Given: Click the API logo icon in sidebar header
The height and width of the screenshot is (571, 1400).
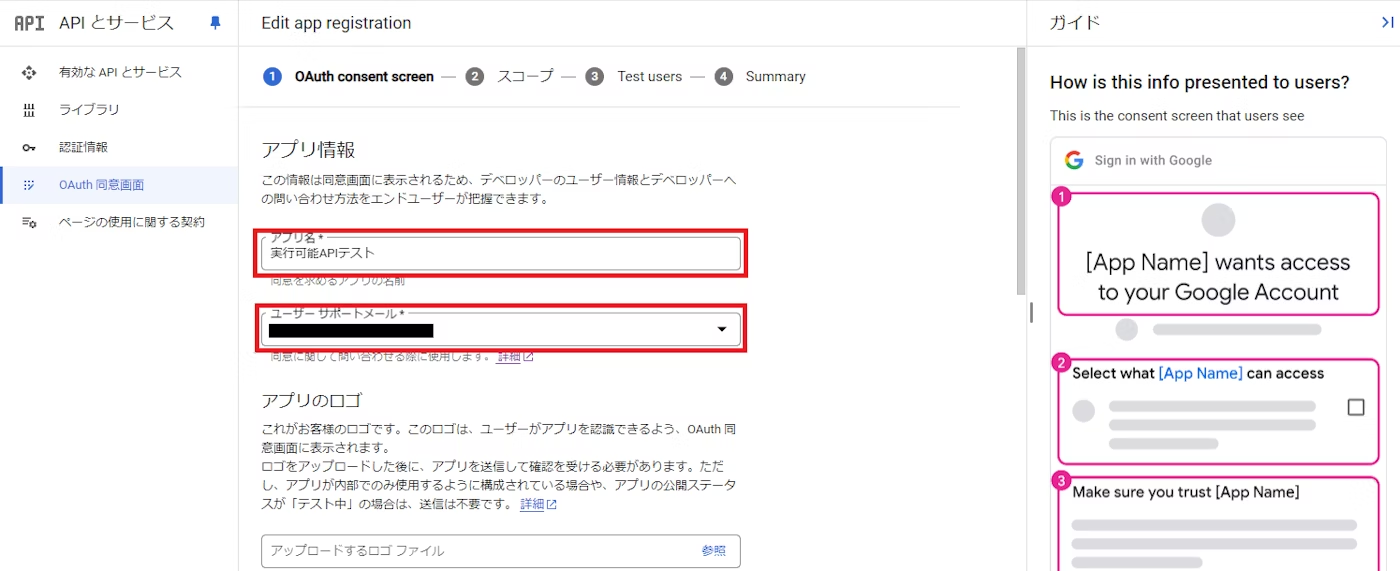Looking at the screenshot, I should point(29,23).
